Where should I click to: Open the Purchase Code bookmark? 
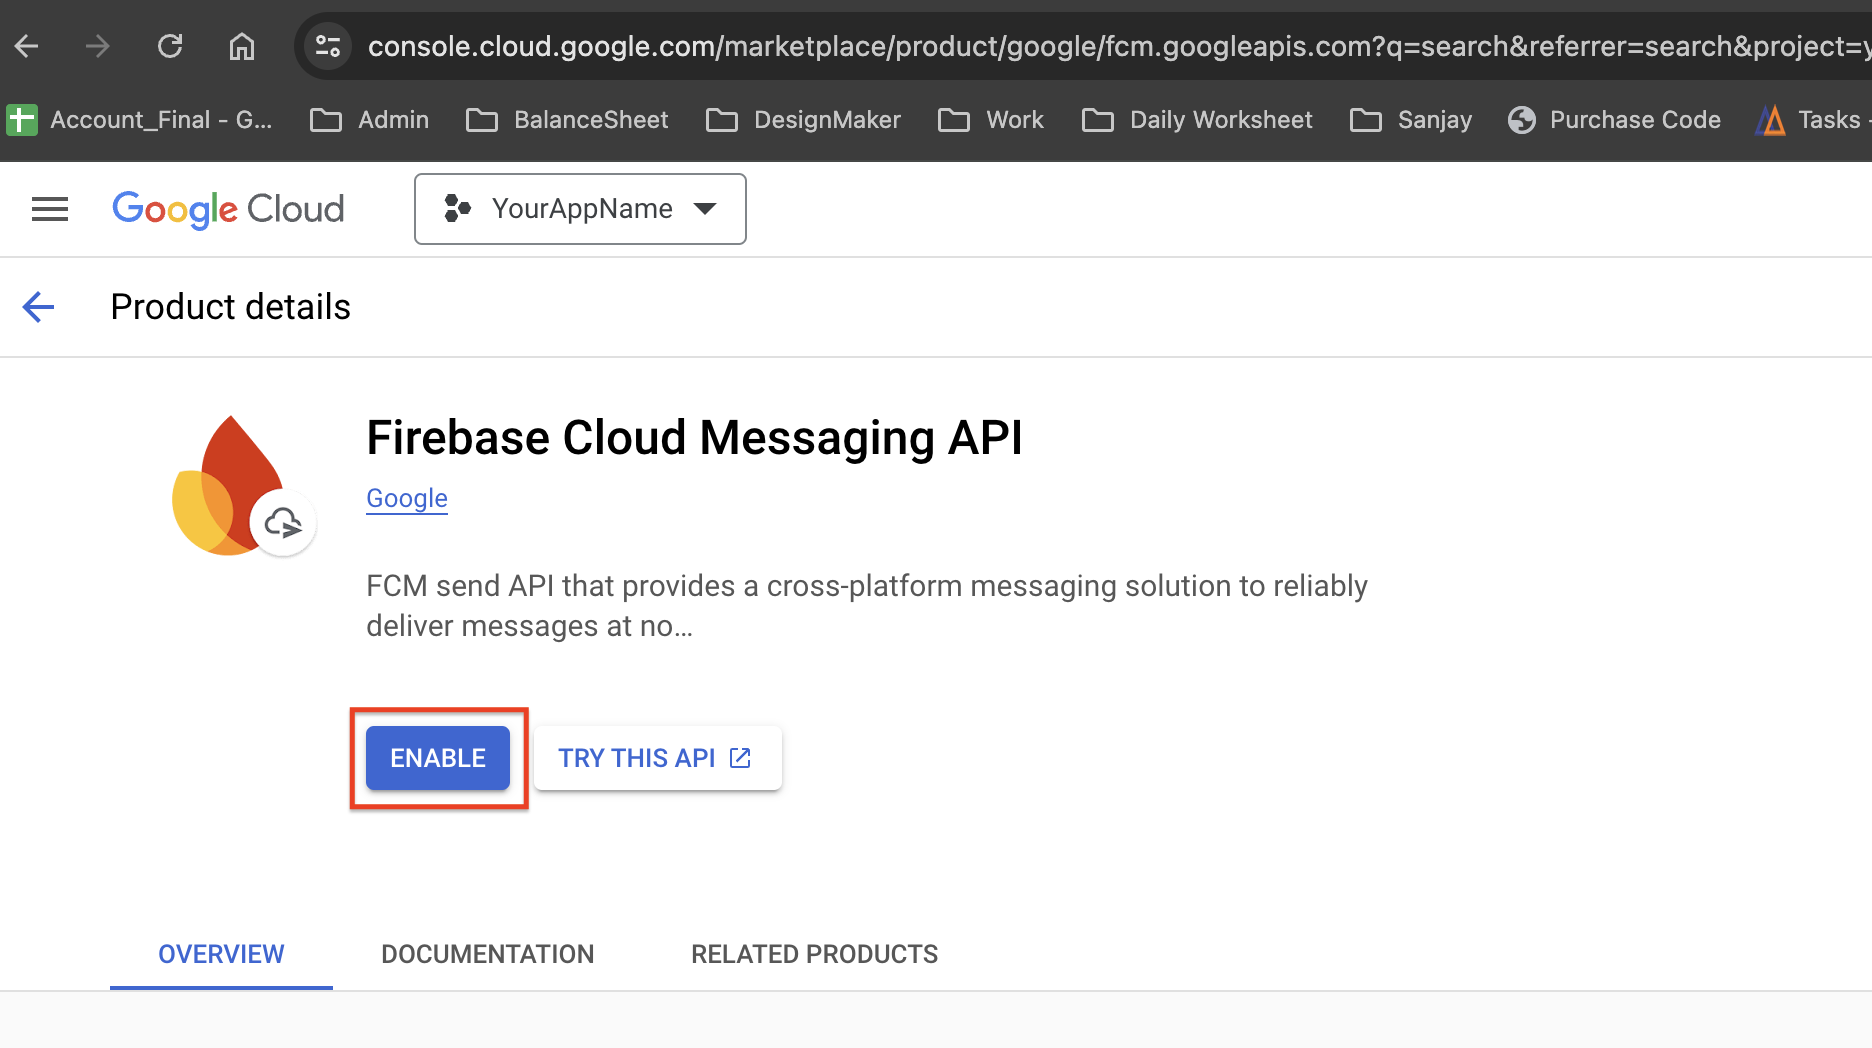1615,120
